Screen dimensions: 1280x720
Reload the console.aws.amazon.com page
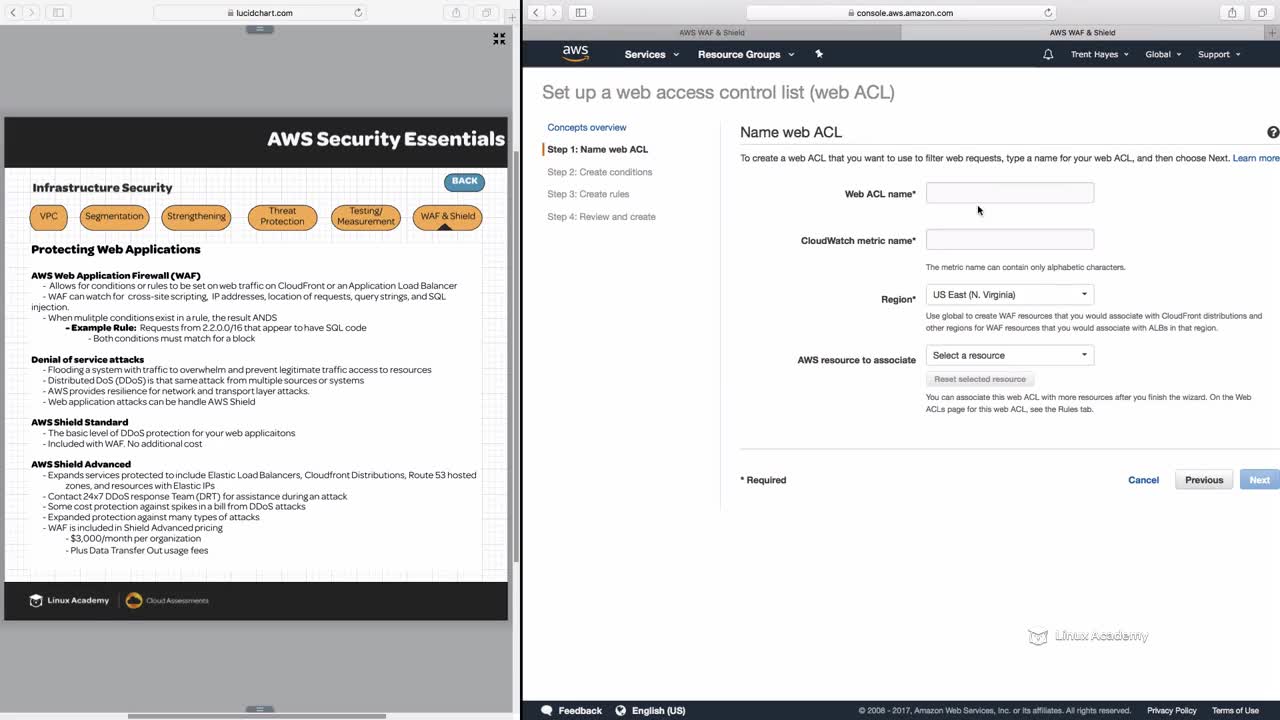pos(1048,13)
